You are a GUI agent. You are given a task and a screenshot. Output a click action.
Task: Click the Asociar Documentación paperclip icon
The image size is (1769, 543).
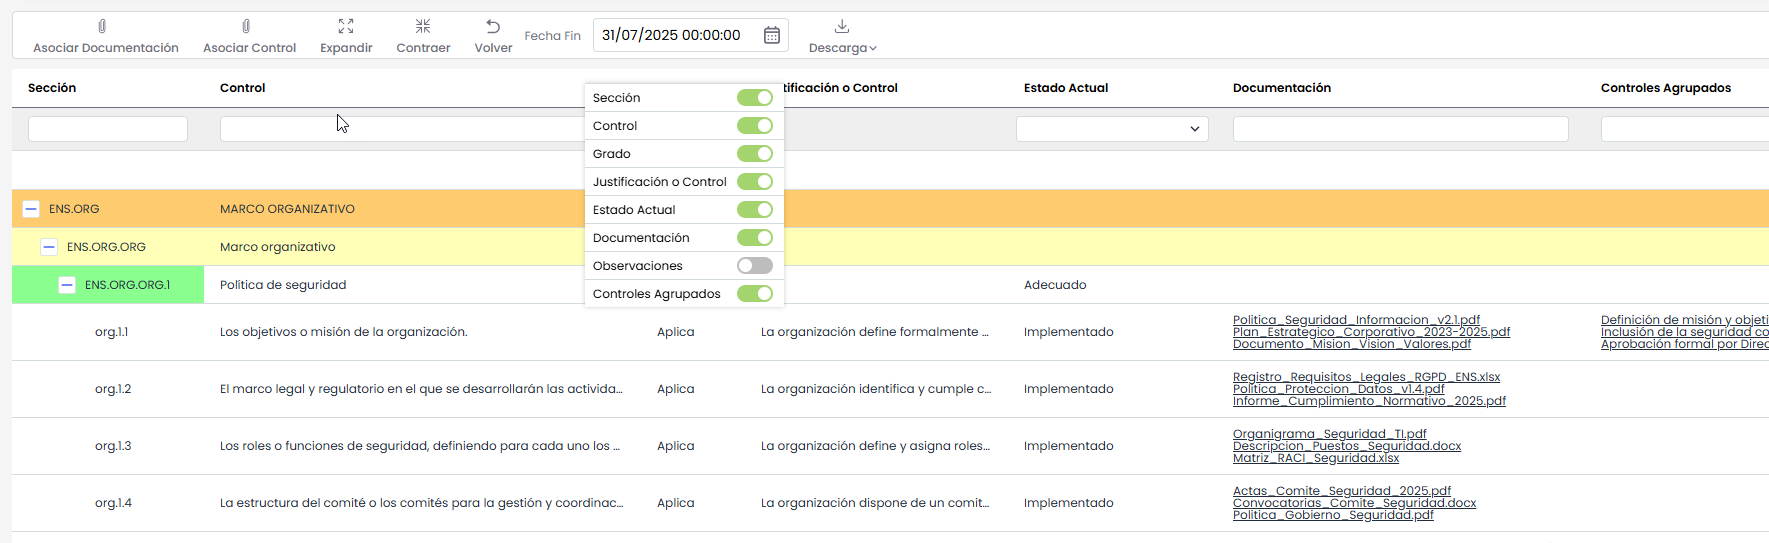coord(102,27)
